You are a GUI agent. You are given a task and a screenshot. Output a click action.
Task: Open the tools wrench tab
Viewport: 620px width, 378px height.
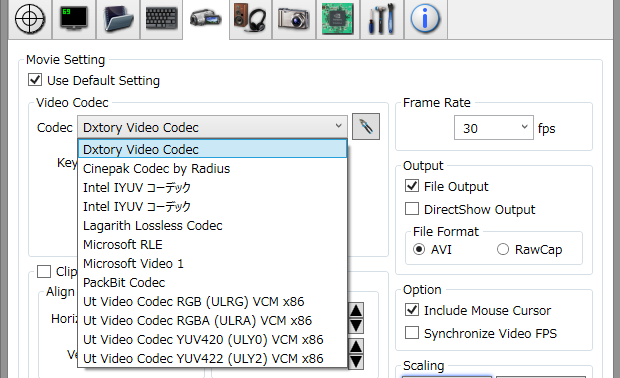pyautogui.click(x=382, y=19)
